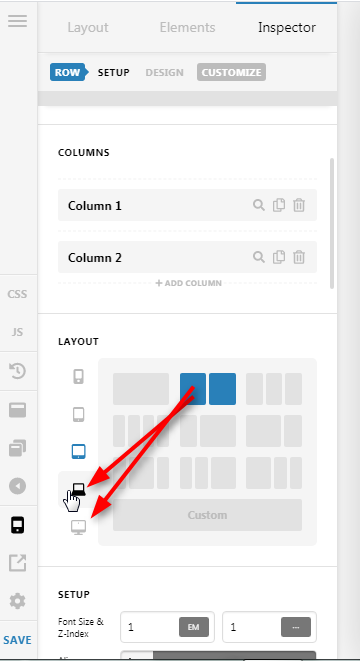Screen dimensions: 360x661
Task: Delete Column 1 with trash icon
Action: [299, 205]
